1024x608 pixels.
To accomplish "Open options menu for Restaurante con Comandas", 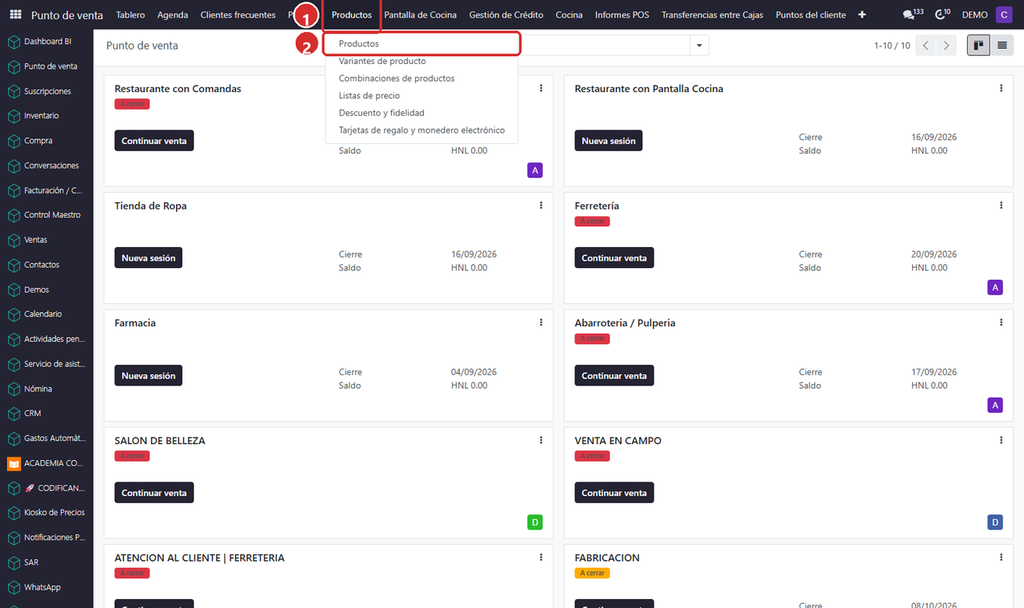I will click(541, 88).
